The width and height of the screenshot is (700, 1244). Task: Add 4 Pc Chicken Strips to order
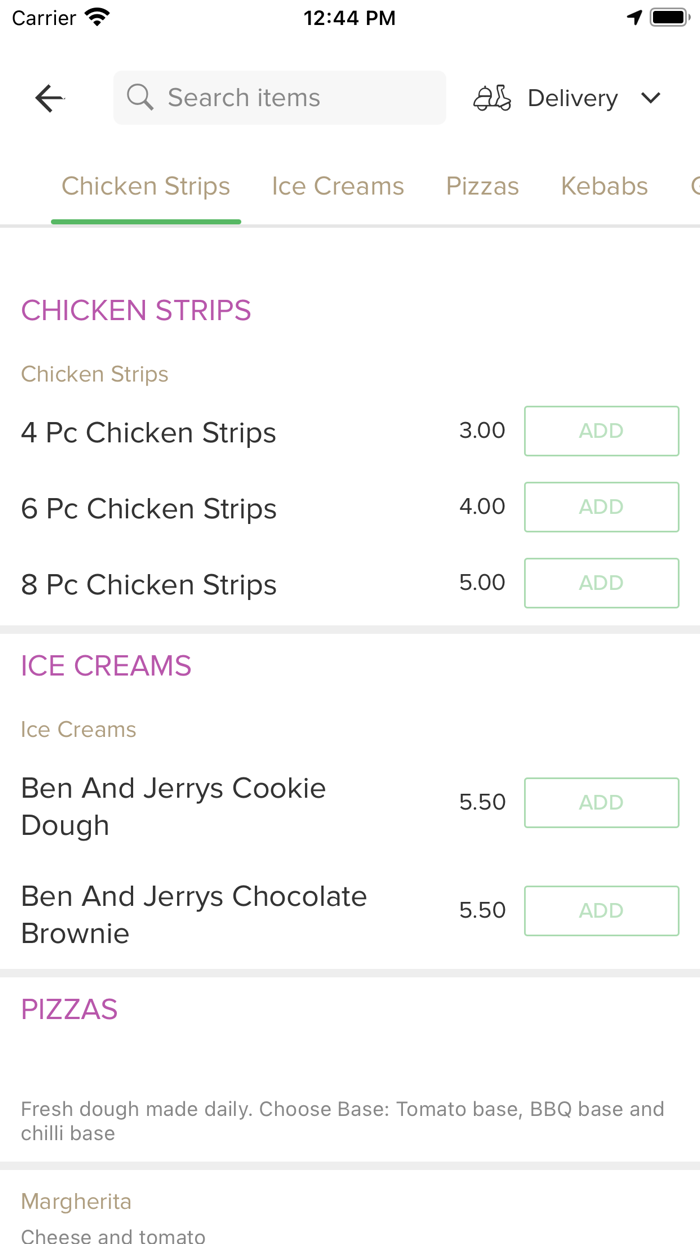pyautogui.click(x=601, y=431)
